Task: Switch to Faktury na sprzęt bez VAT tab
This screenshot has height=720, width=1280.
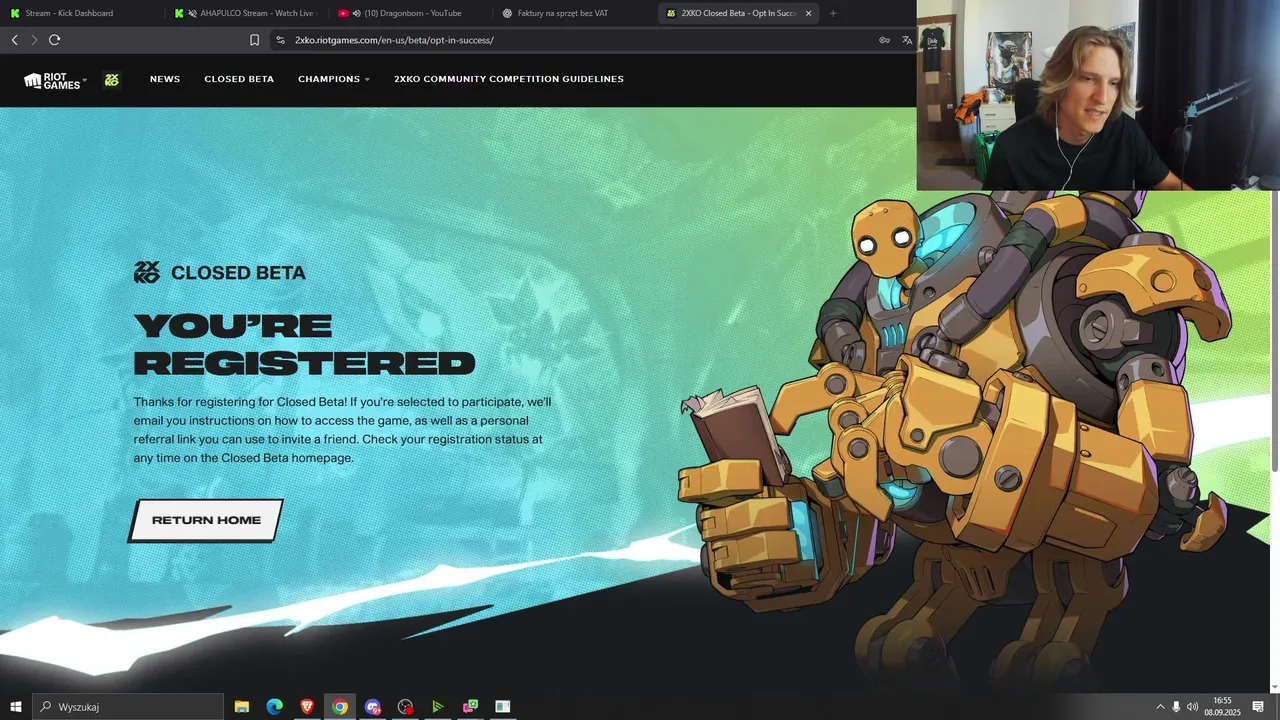Action: coord(572,13)
